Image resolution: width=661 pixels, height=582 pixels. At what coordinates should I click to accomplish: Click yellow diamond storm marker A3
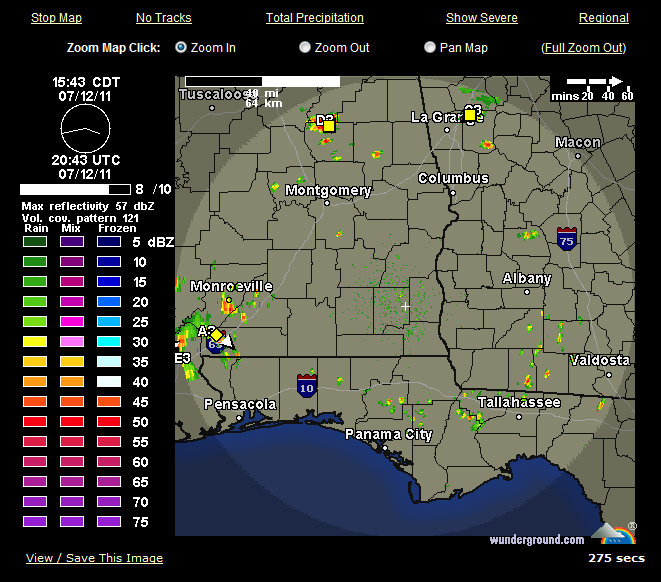click(216, 335)
